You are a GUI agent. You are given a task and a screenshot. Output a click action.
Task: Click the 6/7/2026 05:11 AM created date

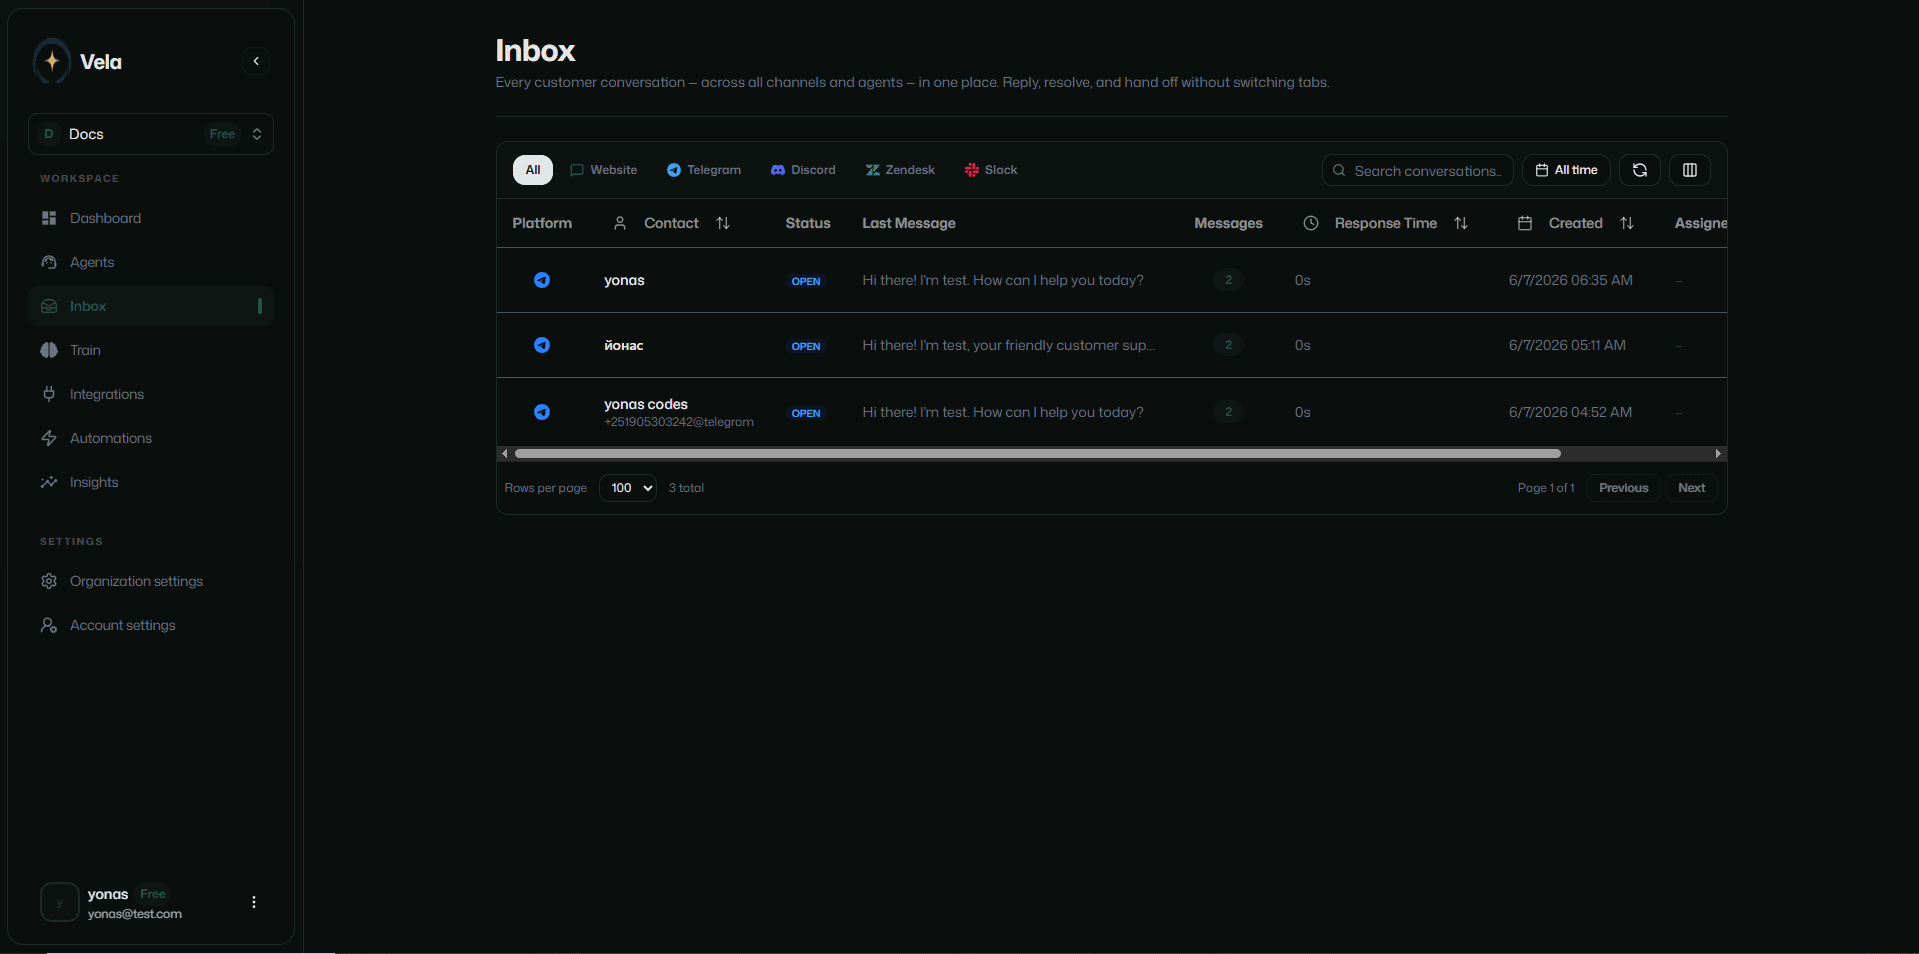point(1567,345)
